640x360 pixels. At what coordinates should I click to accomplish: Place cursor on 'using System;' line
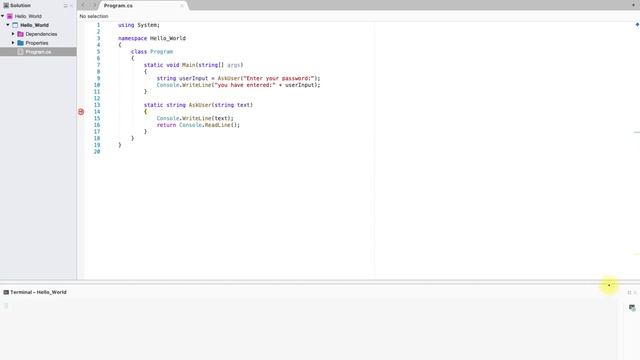tap(139, 25)
